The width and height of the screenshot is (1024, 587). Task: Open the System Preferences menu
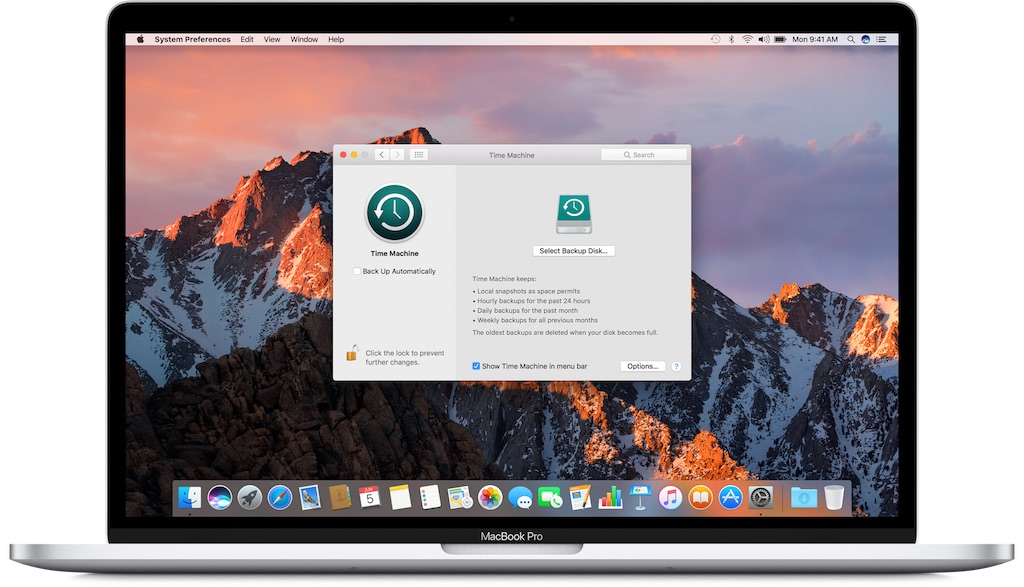(x=192, y=39)
